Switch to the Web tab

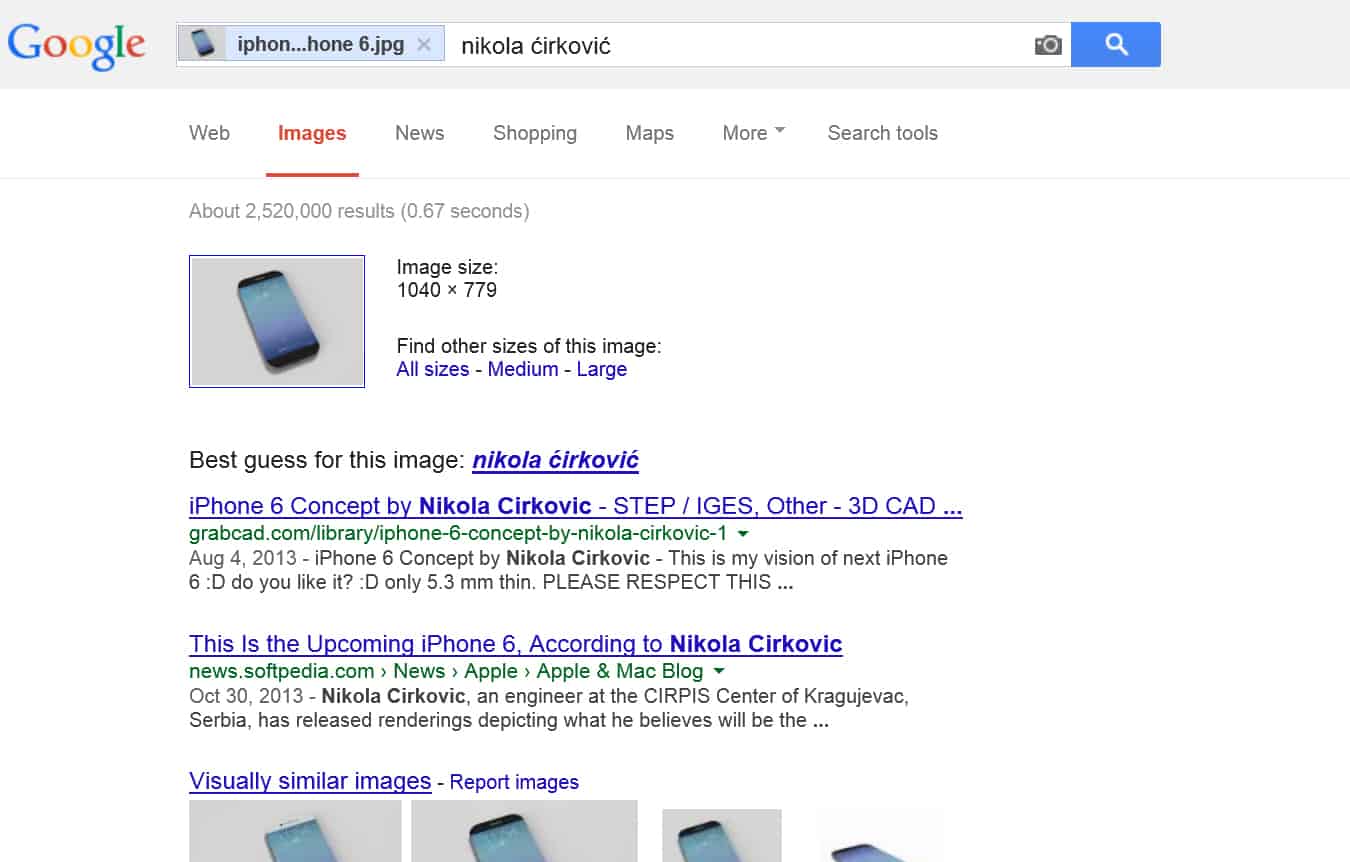click(x=209, y=133)
